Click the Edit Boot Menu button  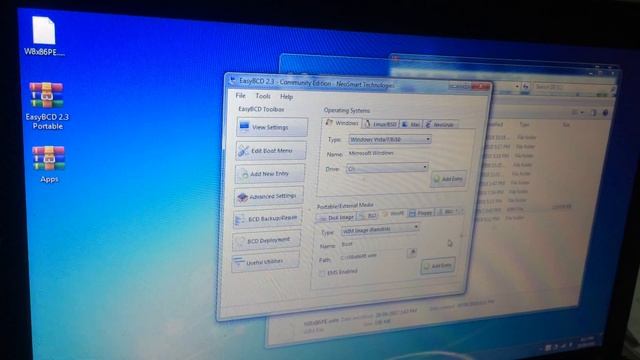point(271,151)
